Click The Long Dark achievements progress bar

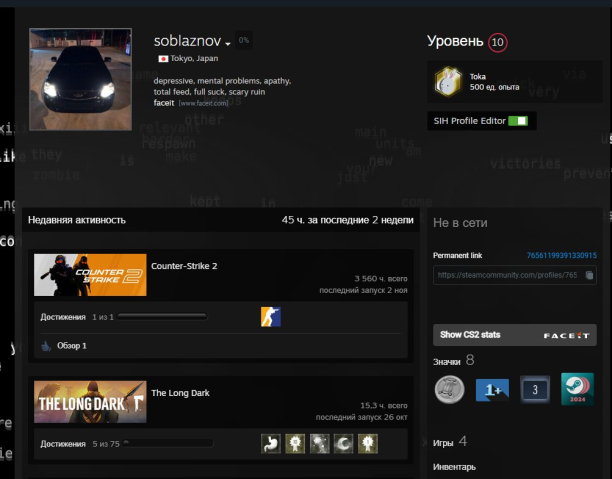pos(167,443)
